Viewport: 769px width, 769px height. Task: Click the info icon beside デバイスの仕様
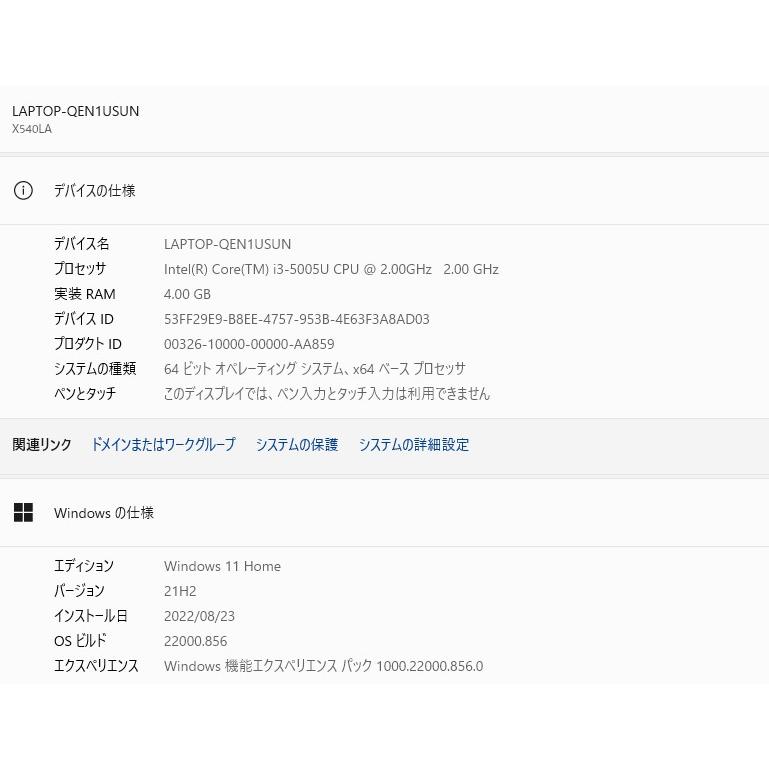pos(23,190)
